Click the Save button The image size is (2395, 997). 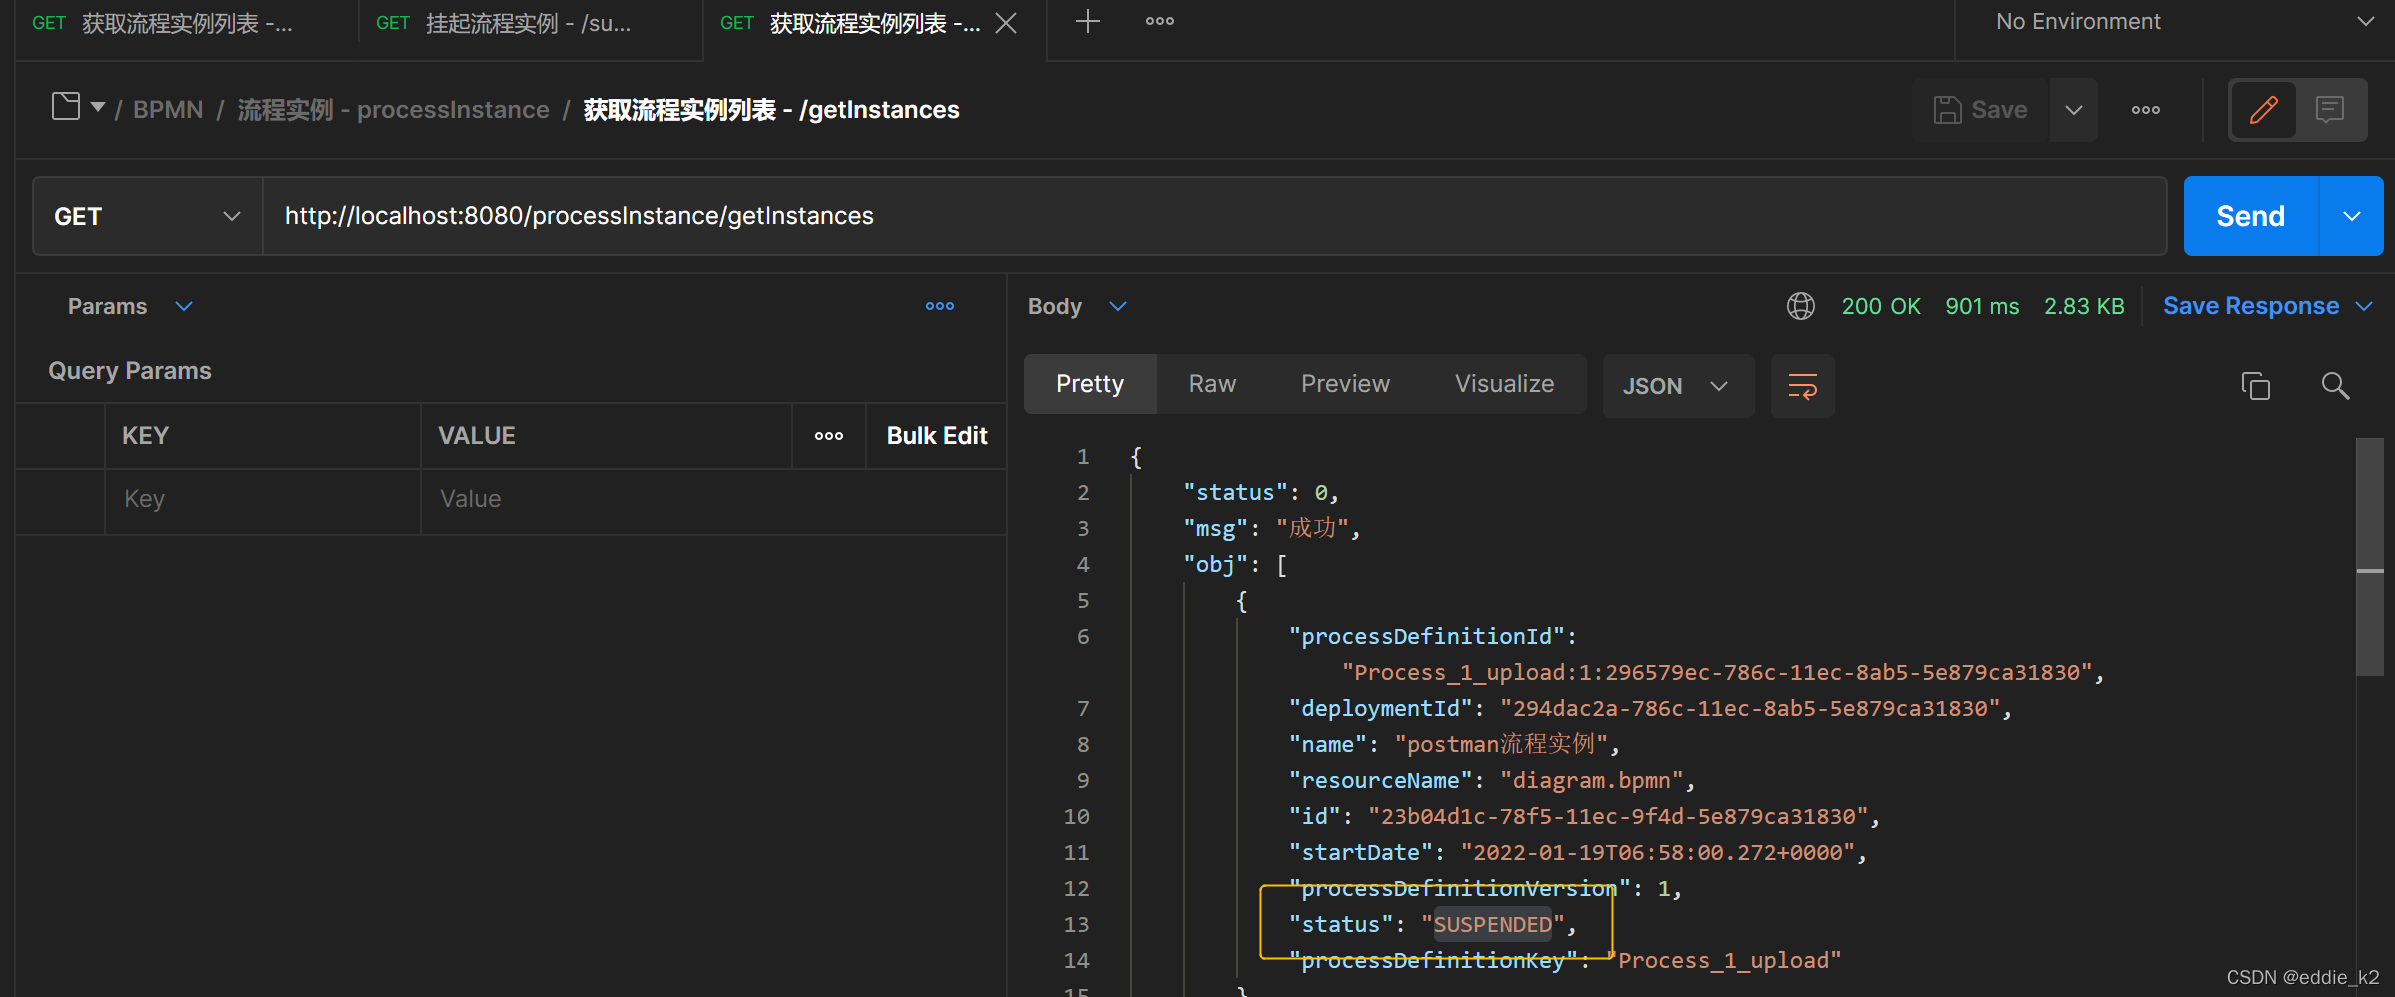1981,110
